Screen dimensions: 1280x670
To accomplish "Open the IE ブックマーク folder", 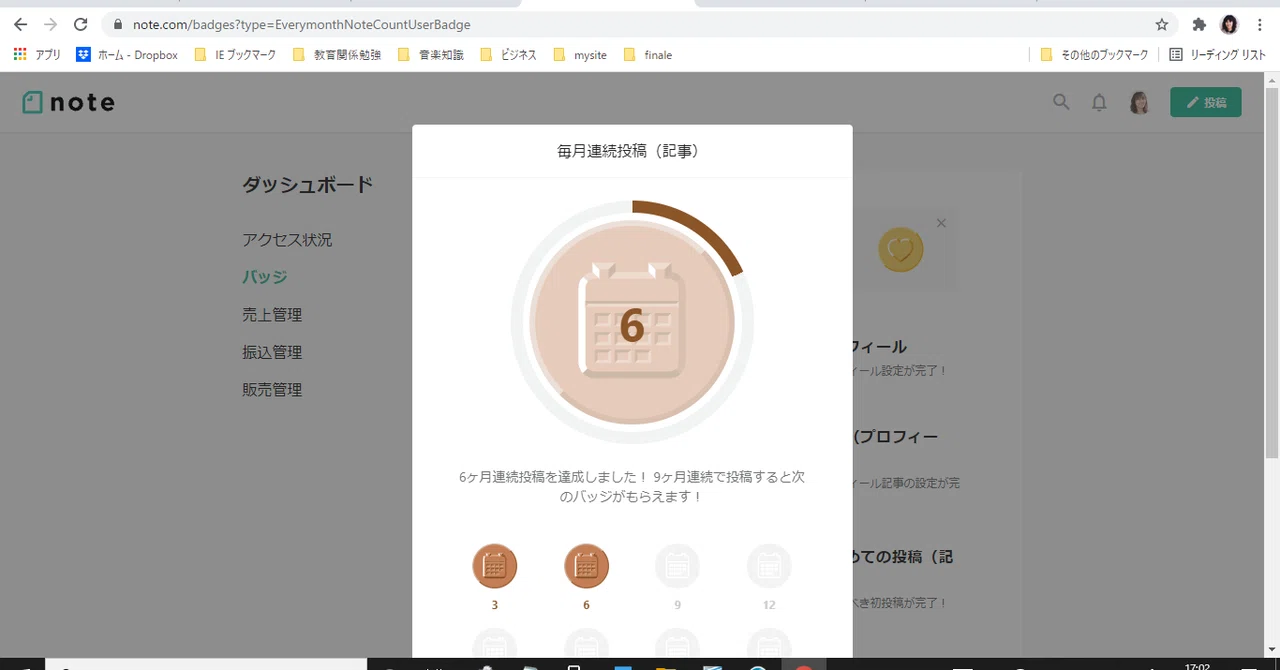I will pos(235,55).
